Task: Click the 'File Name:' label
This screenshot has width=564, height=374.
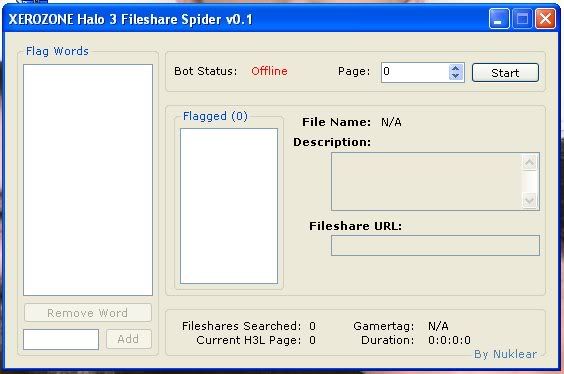Action: 336,122
